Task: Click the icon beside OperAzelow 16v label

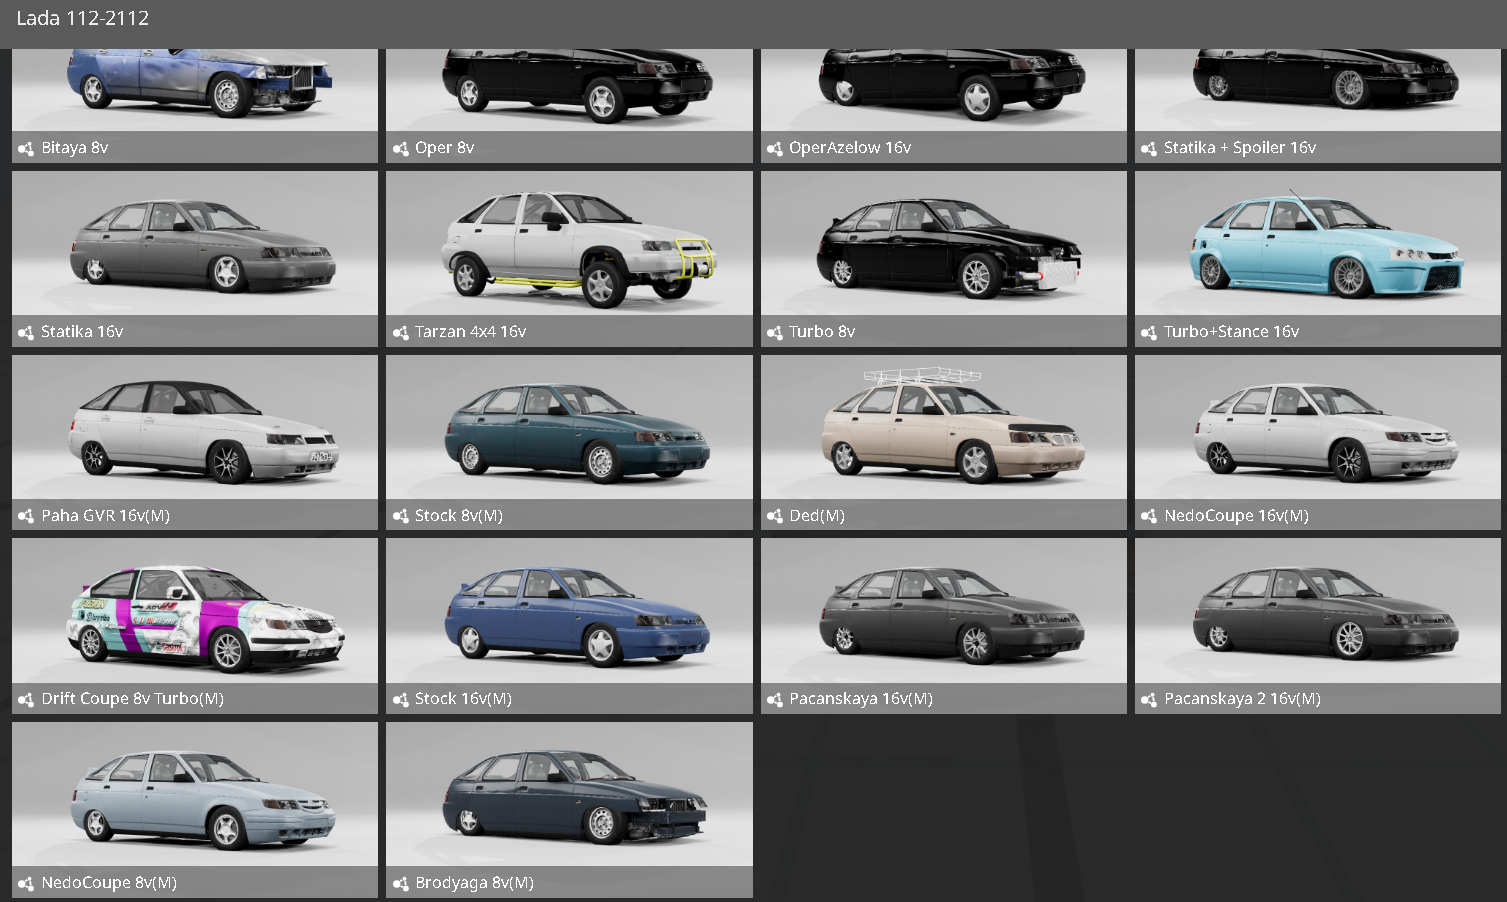Action: coord(774,149)
